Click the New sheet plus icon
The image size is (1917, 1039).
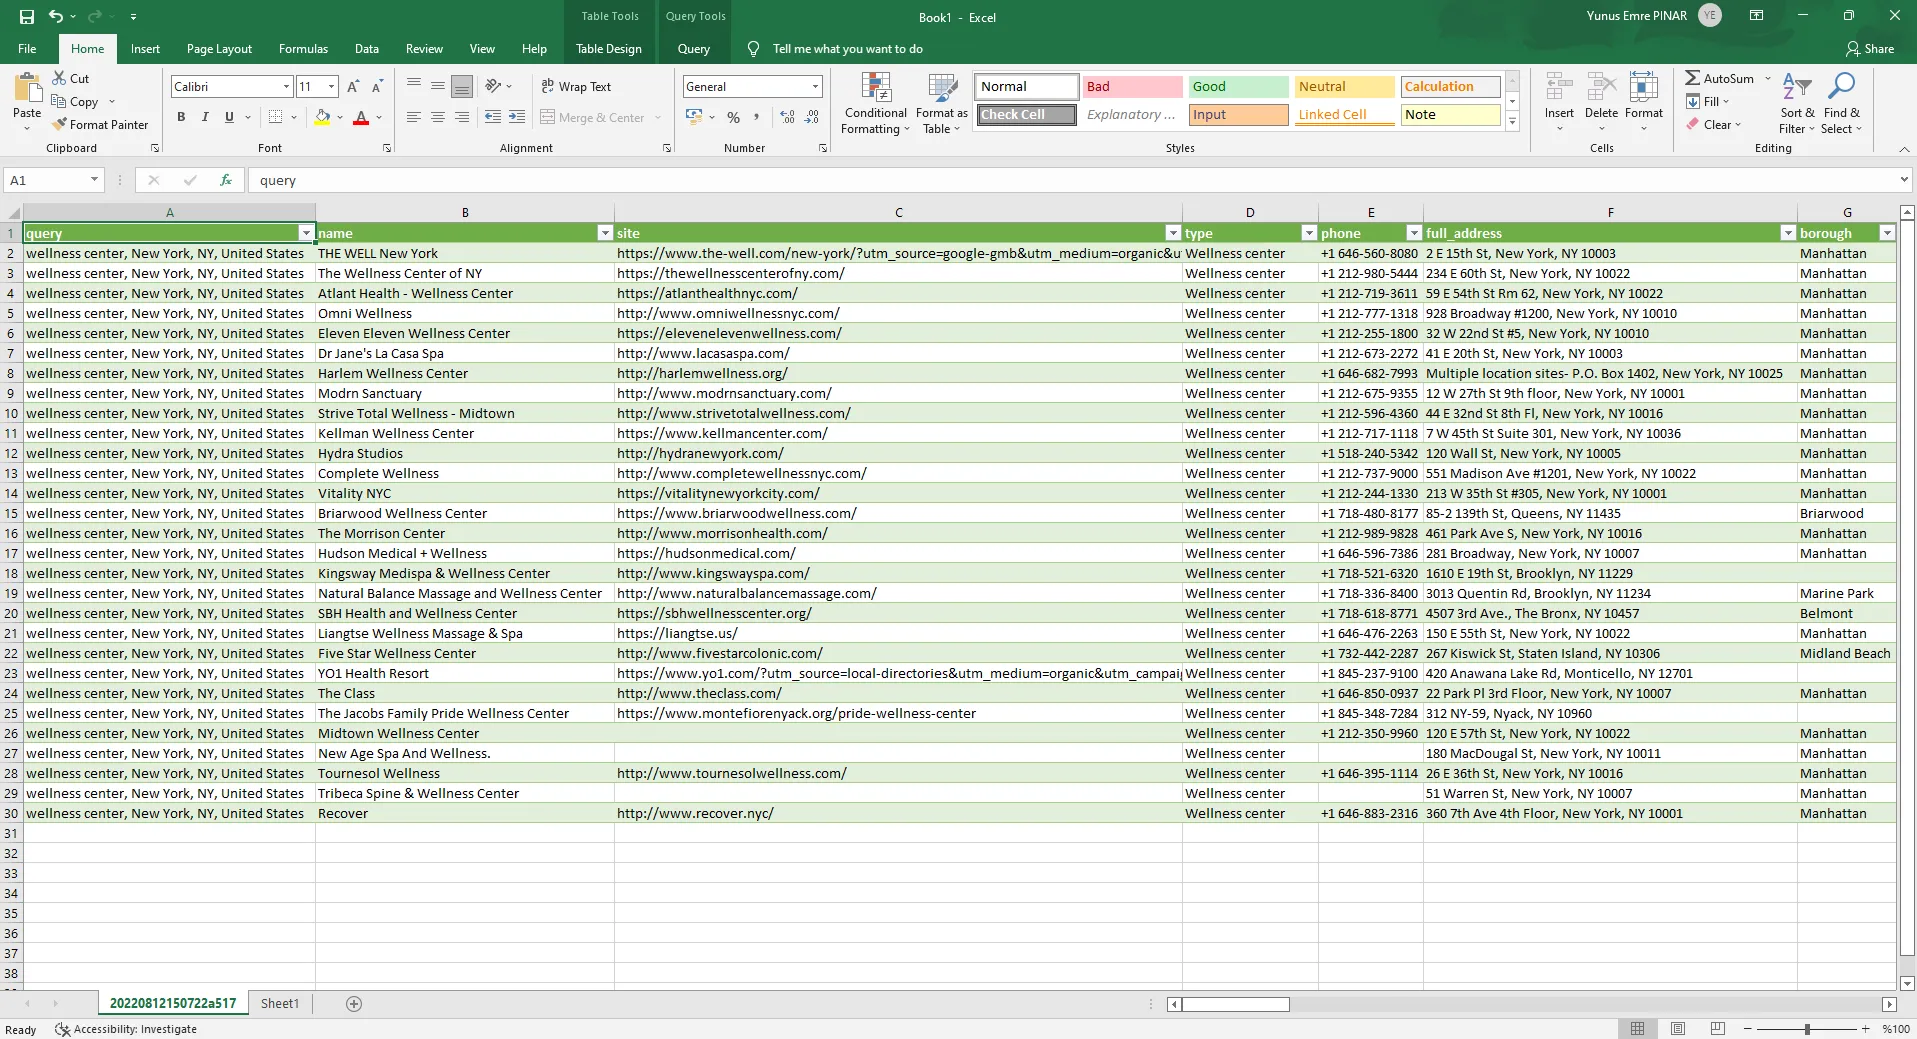[354, 1004]
